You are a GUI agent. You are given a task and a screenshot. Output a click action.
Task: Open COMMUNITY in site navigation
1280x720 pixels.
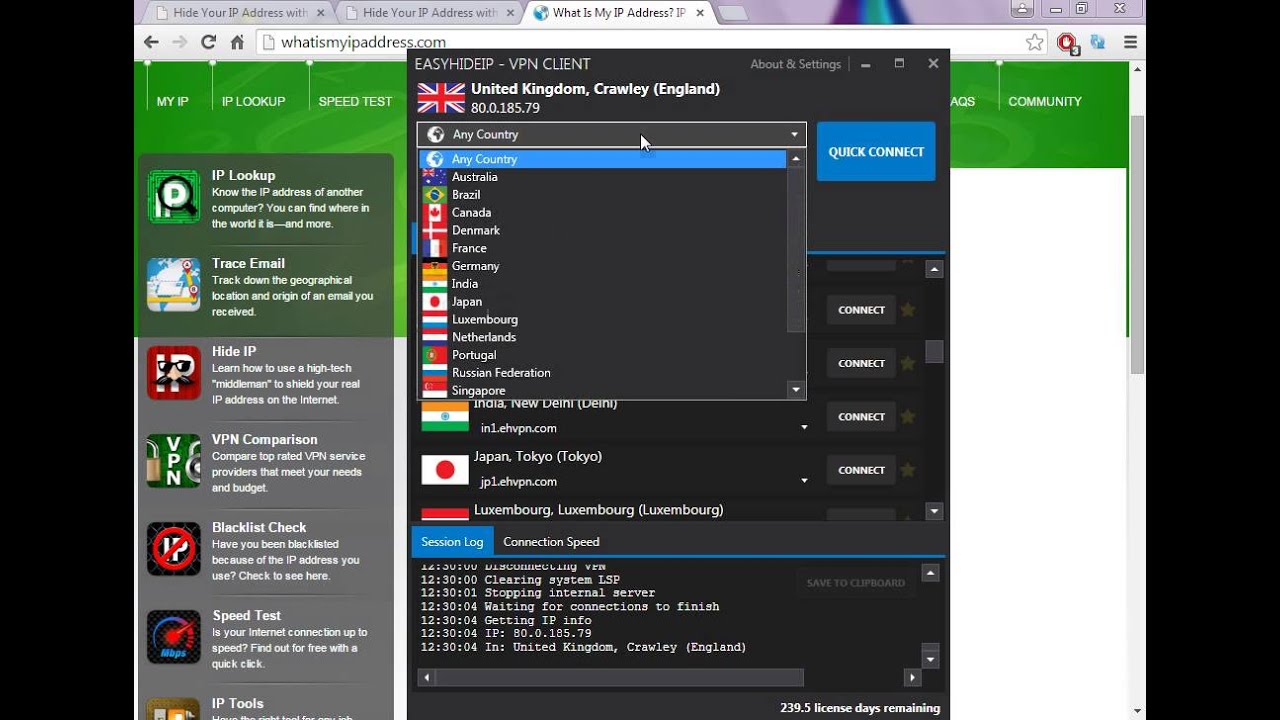click(x=1045, y=102)
